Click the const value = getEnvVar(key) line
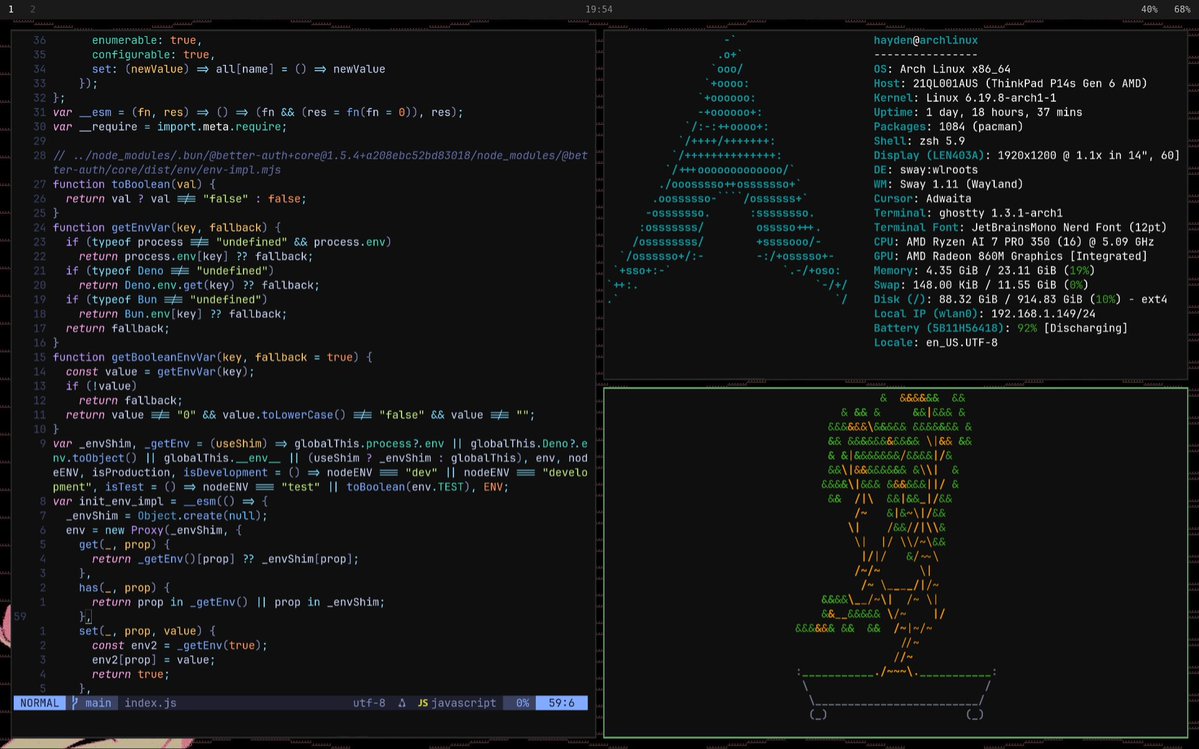 pyautogui.click(x=160, y=371)
